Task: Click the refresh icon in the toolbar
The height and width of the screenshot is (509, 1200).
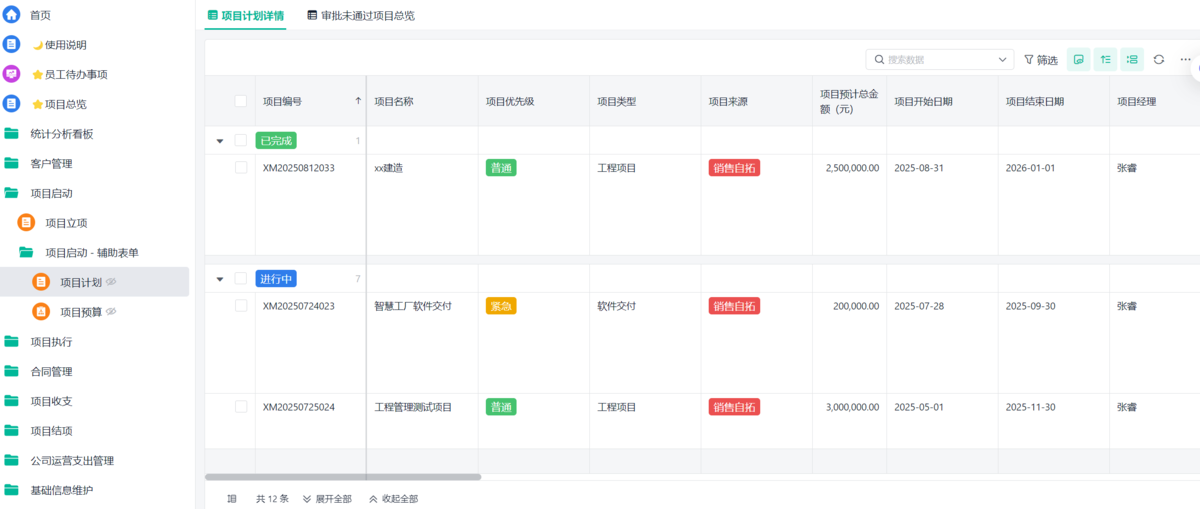Action: (x=1159, y=60)
